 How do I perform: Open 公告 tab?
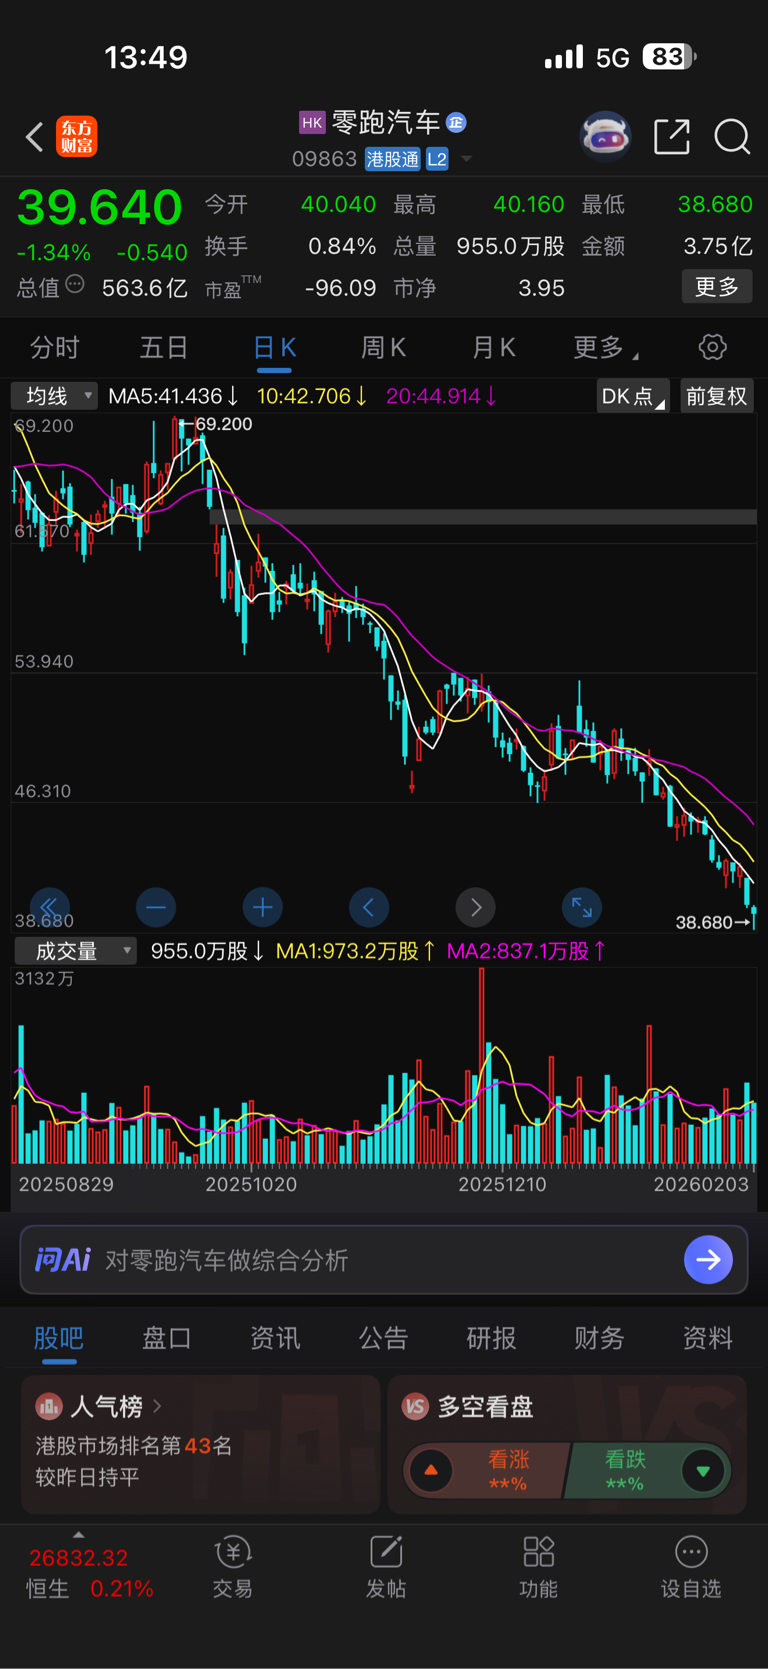[383, 1338]
